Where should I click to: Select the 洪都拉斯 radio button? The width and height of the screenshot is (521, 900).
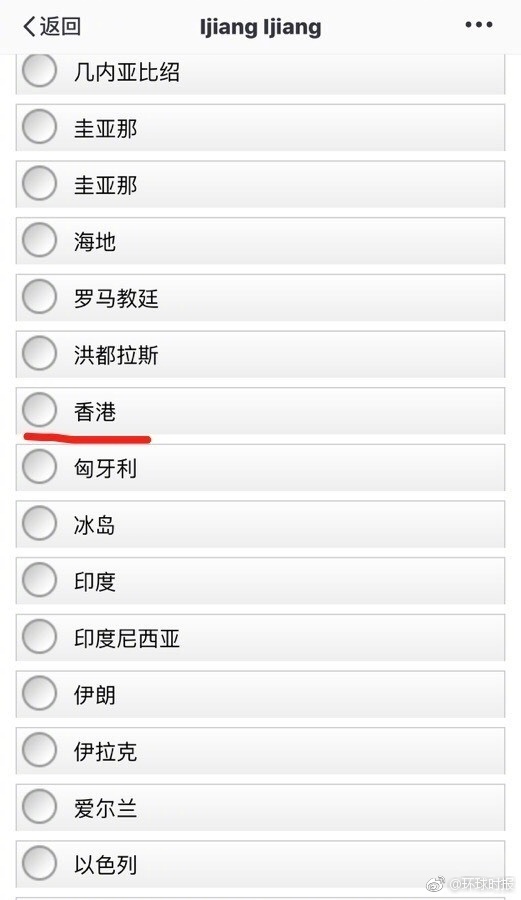pyautogui.click(x=39, y=353)
